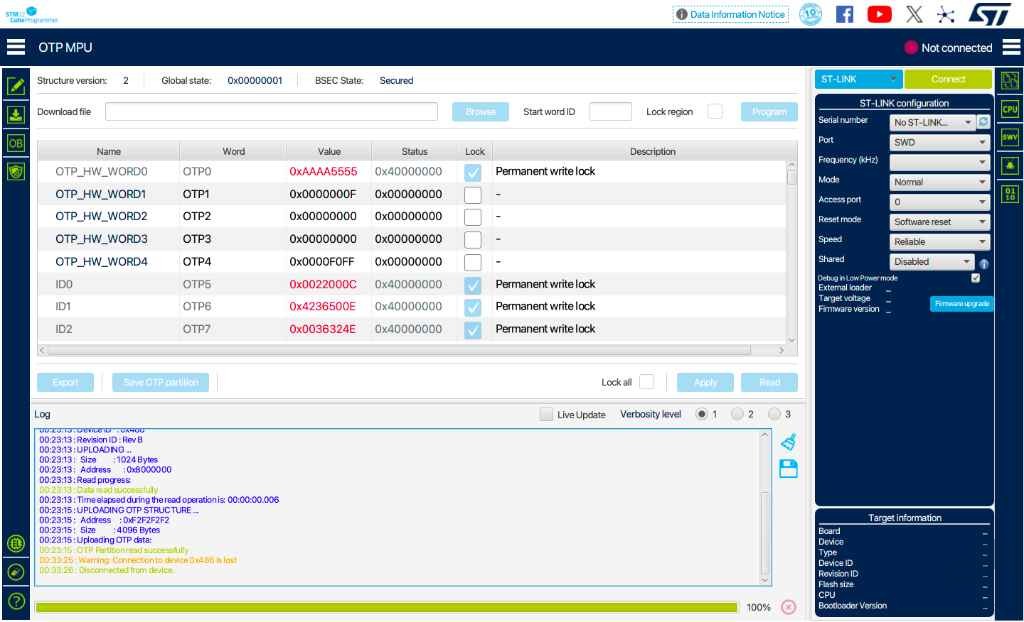Open the YouTube channel icon

(x=879, y=14)
